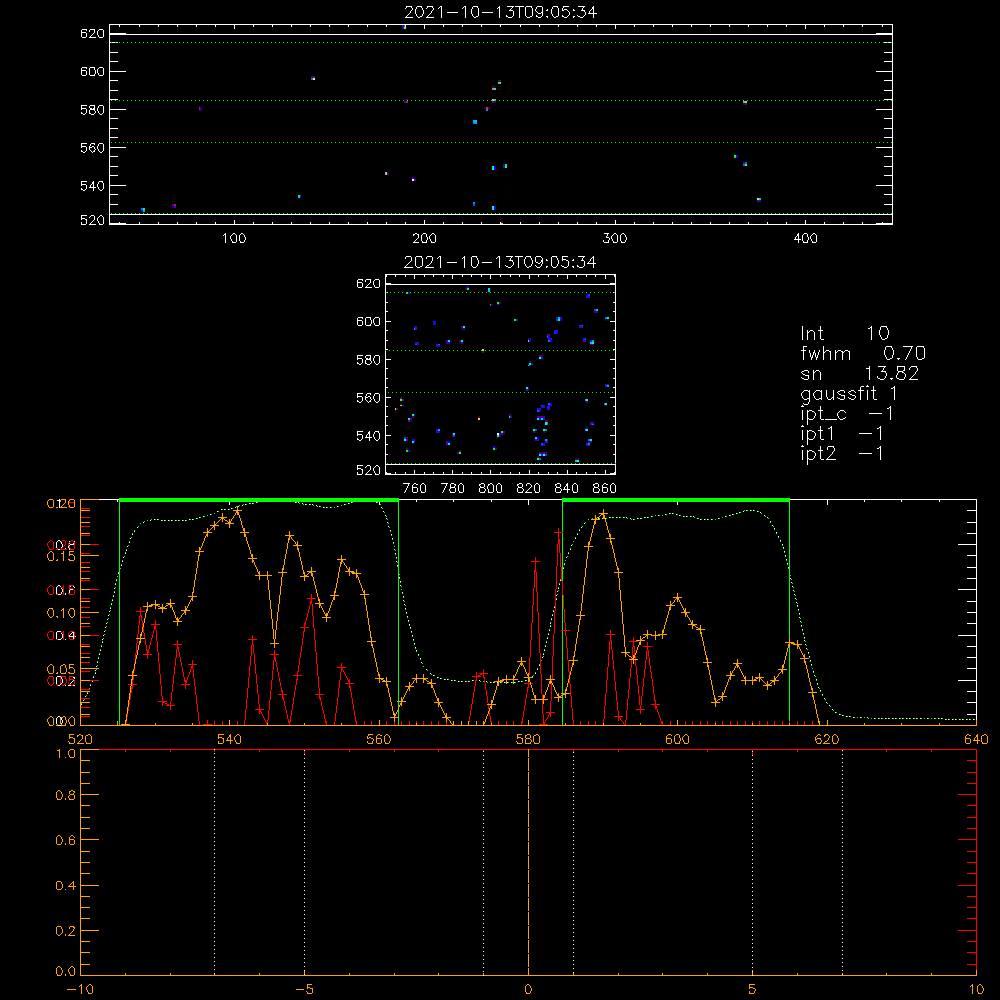Click the 'ipt1 -1' readout line
This screenshot has width=1000, height=1000.
coord(842,434)
